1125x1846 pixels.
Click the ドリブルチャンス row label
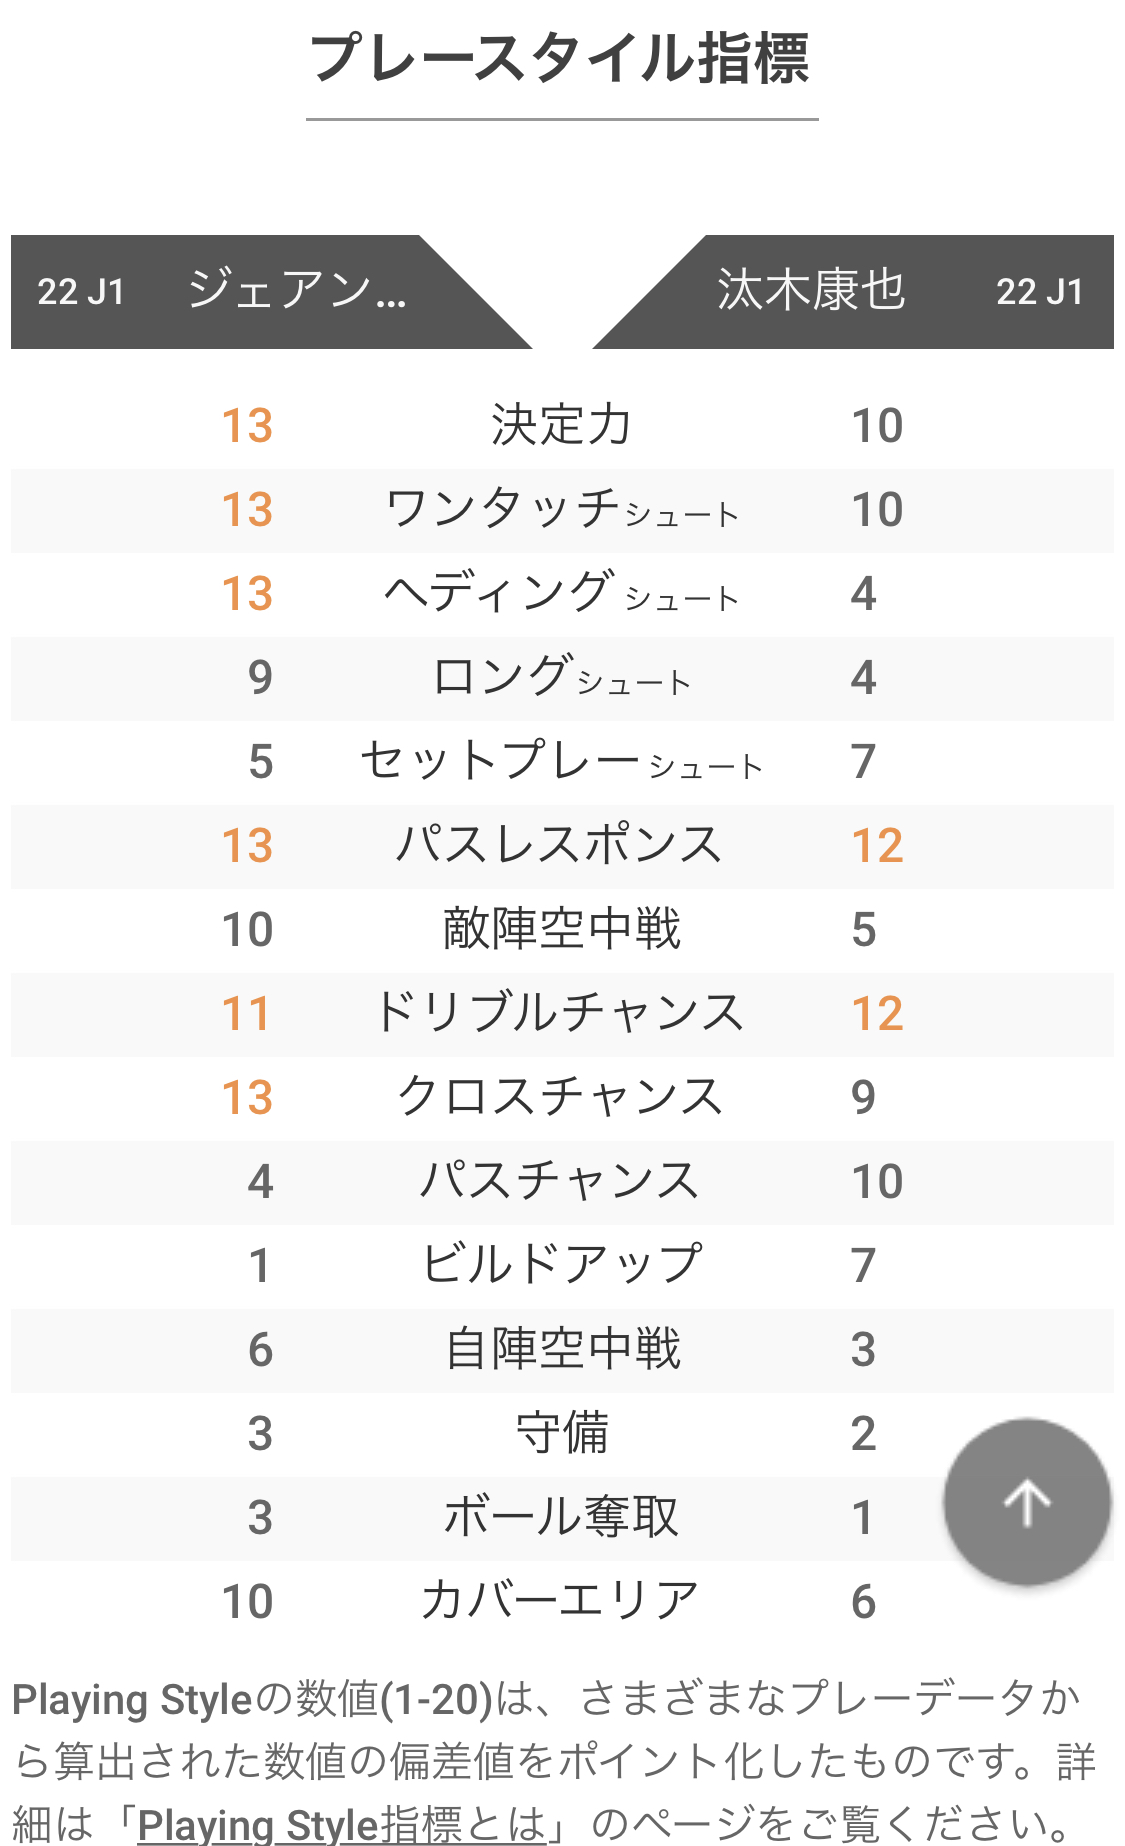coord(561,1014)
